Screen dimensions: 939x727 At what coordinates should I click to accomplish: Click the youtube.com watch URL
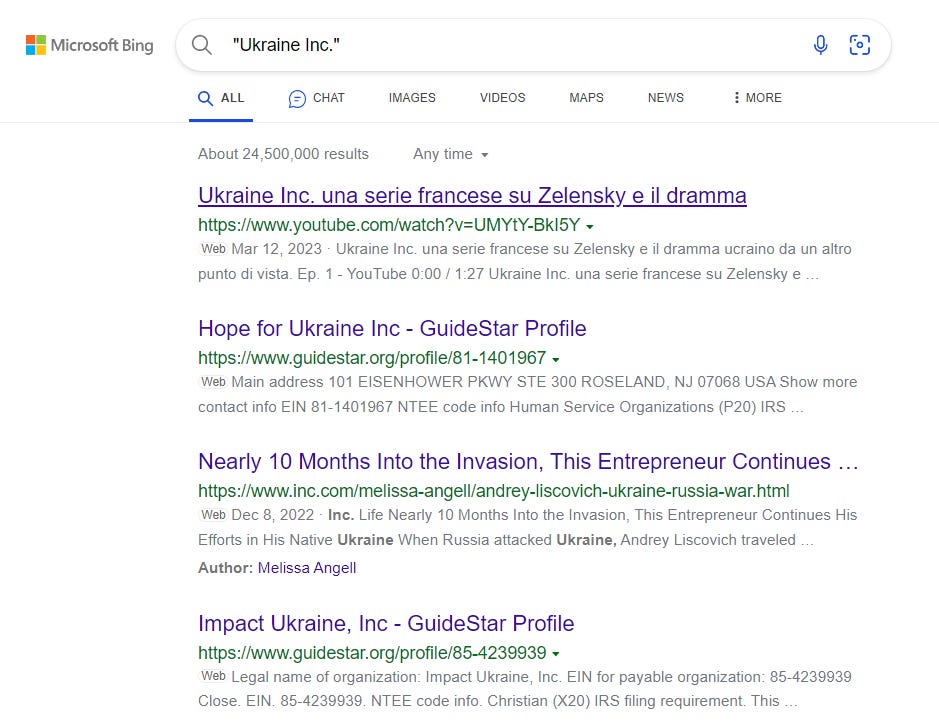pos(389,225)
